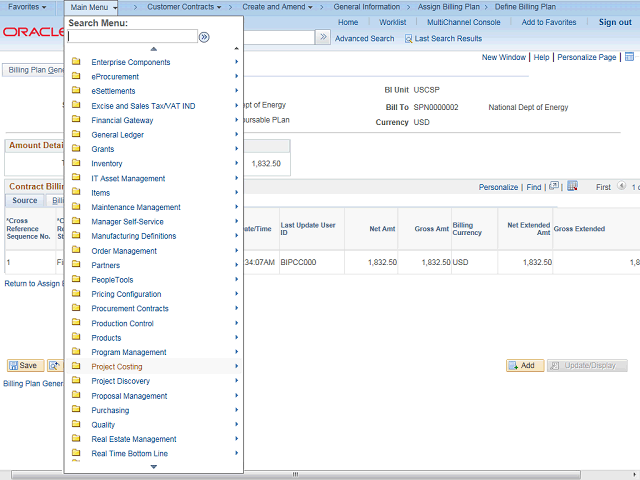Click the previous row arrow next to First
This screenshot has width=640, height=480.
pyautogui.click(x=621, y=187)
